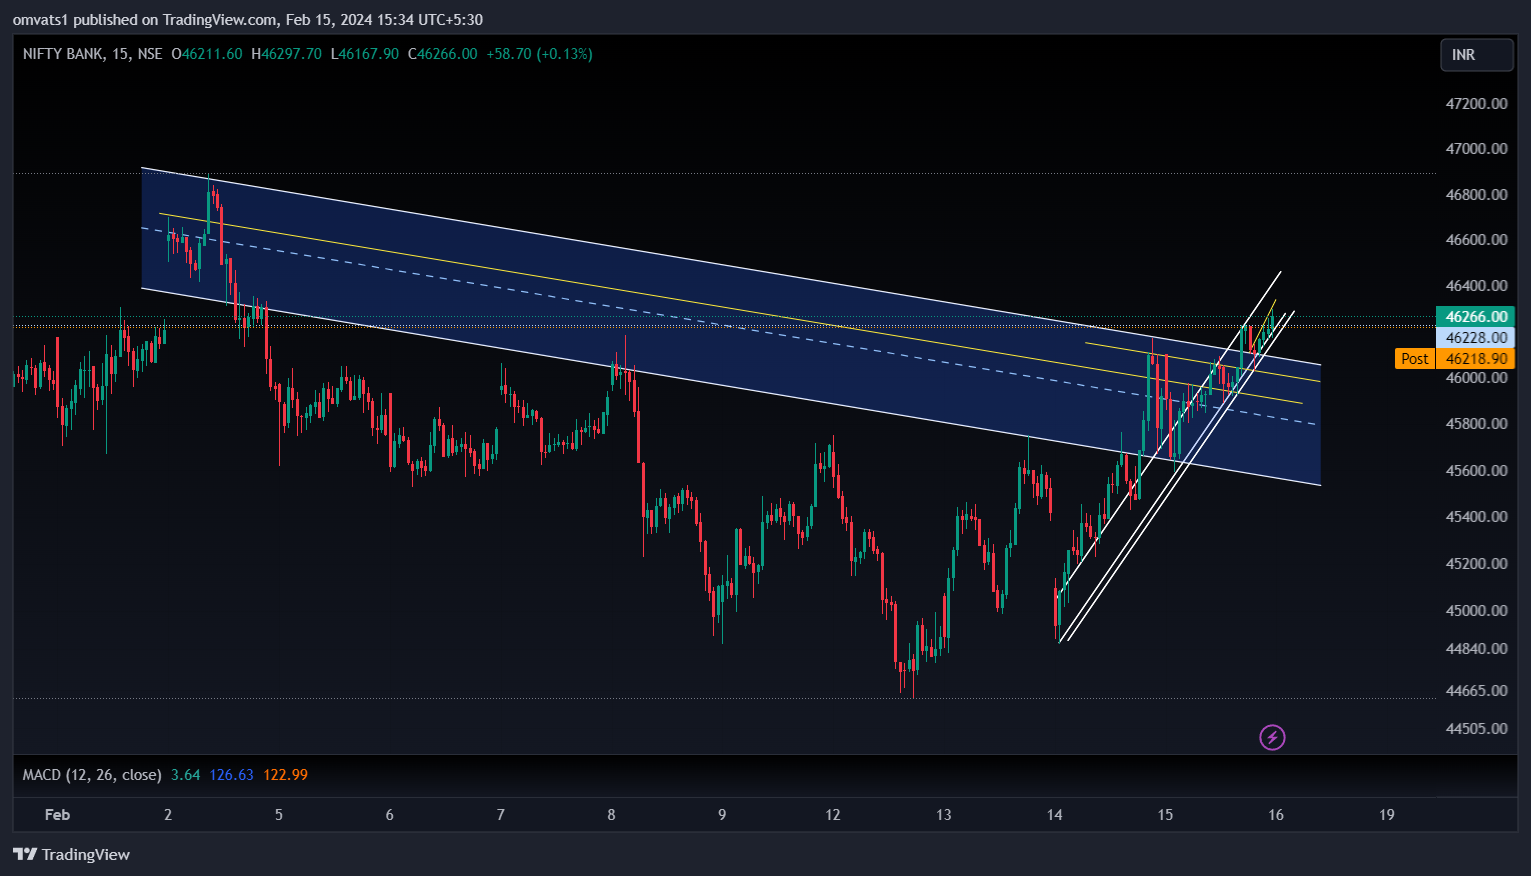This screenshot has height=876, width=1531.
Task: Click the low price L46167.90
Action: pyautogui.click(x=365, y=54)
